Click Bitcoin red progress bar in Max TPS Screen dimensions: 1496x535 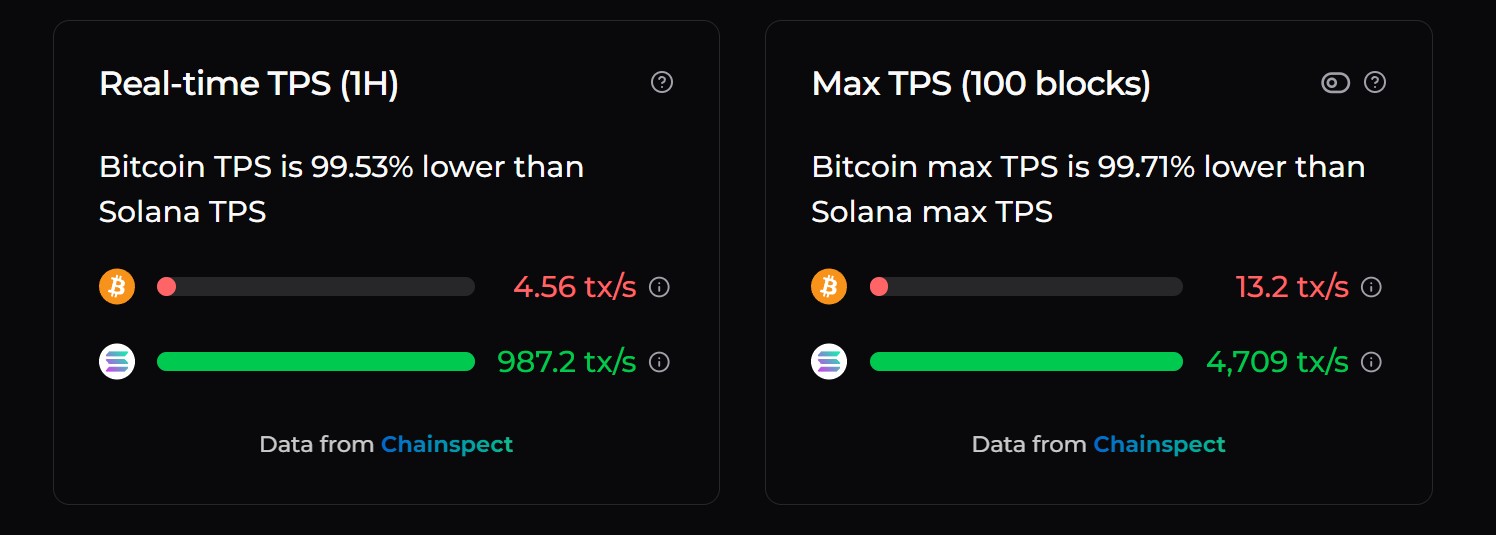(1026, 287)
